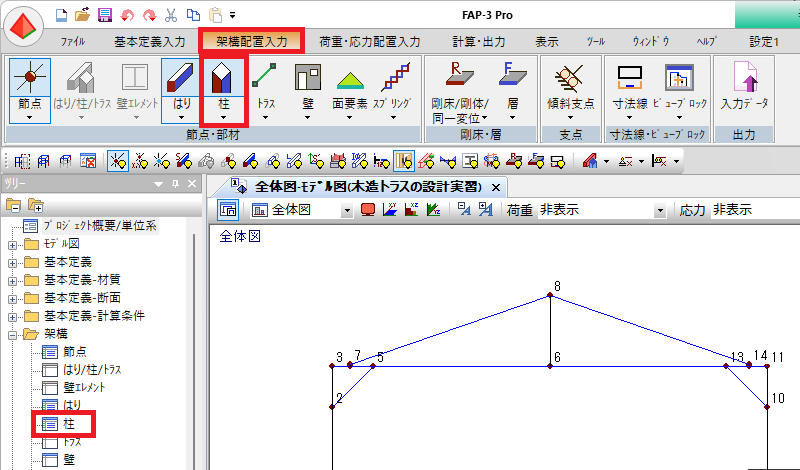Screen dimensions: 800x470
Task: Click the collapse-all folders icon in tree panel
Action: click(x=13, y=206)
